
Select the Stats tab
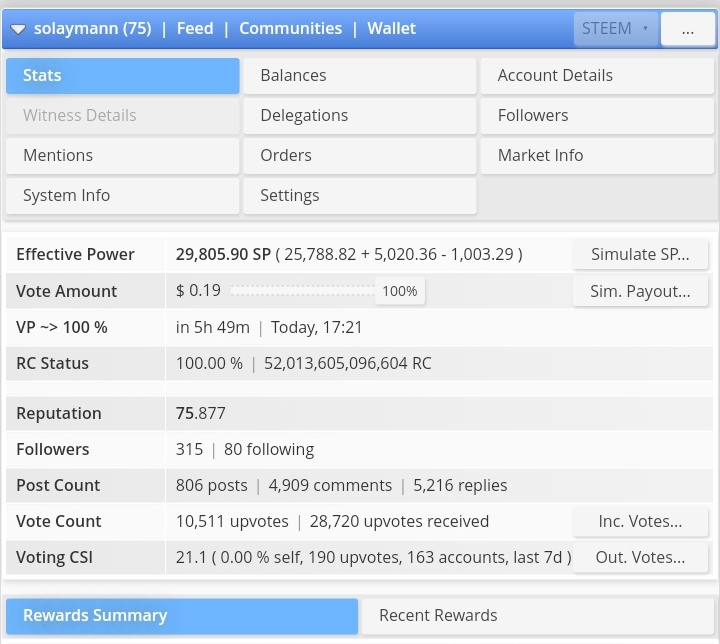pos(123,76)
